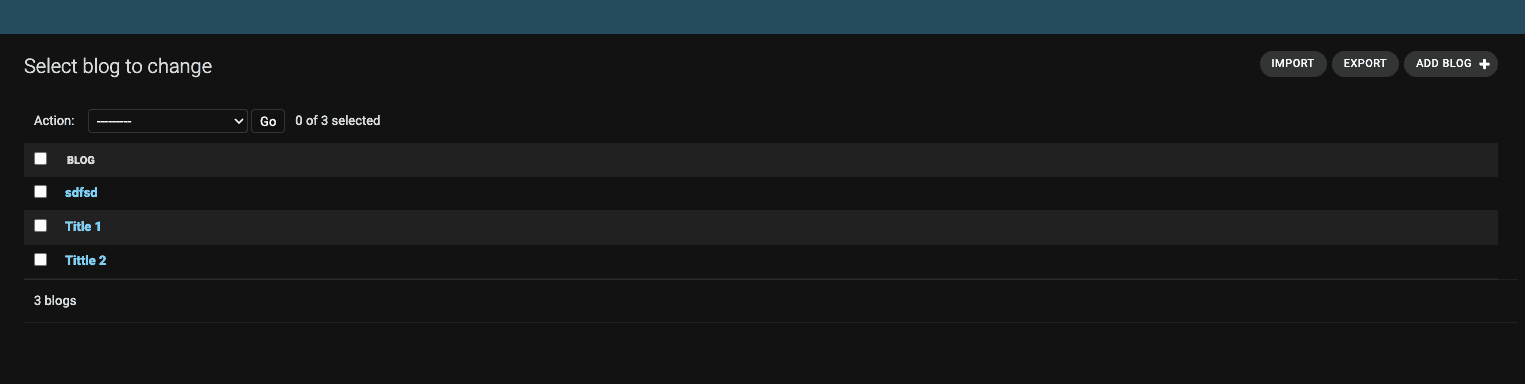Check the box next to Title 1
The image size is (1525, 384).
40,225
